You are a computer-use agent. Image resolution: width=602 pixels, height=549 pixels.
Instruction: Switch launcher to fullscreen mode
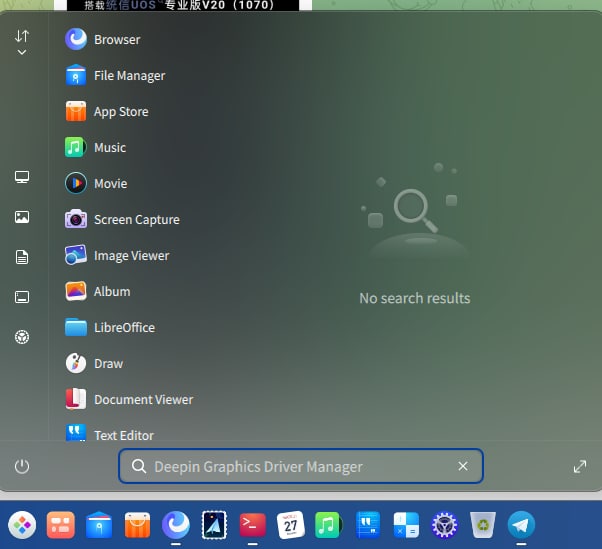tap(580, 466)
